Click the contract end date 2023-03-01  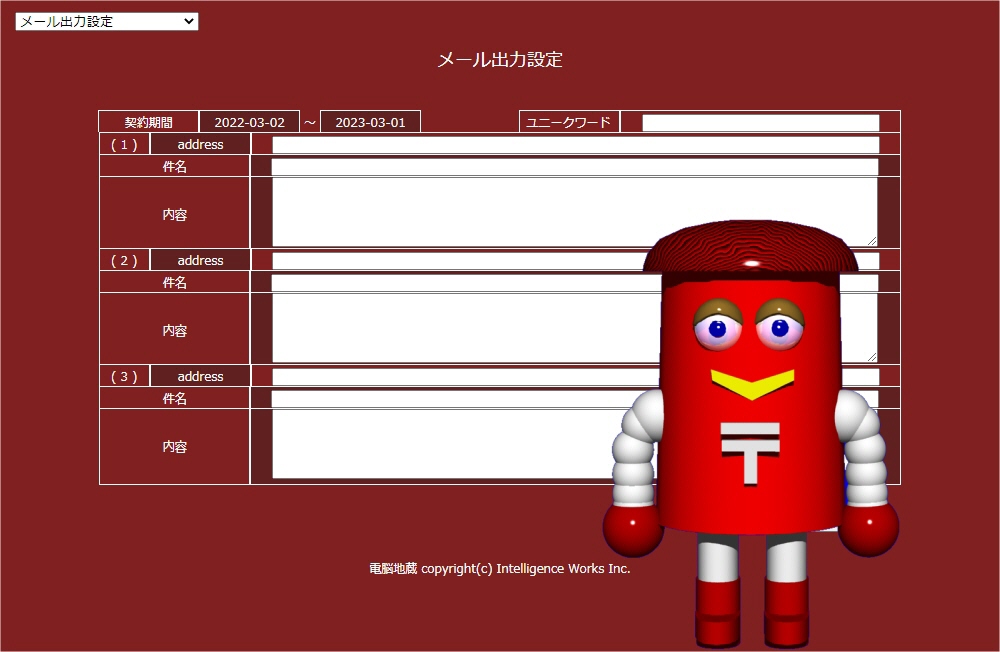click(370, 122)
